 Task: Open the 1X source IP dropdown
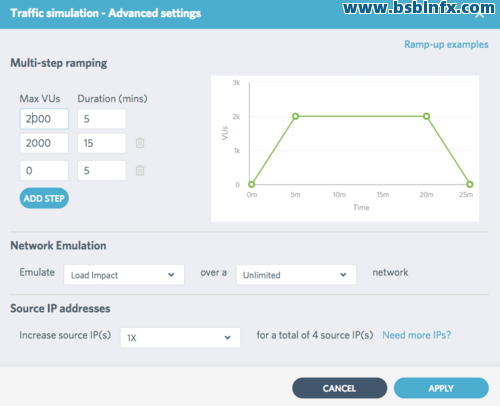[180, 338]
